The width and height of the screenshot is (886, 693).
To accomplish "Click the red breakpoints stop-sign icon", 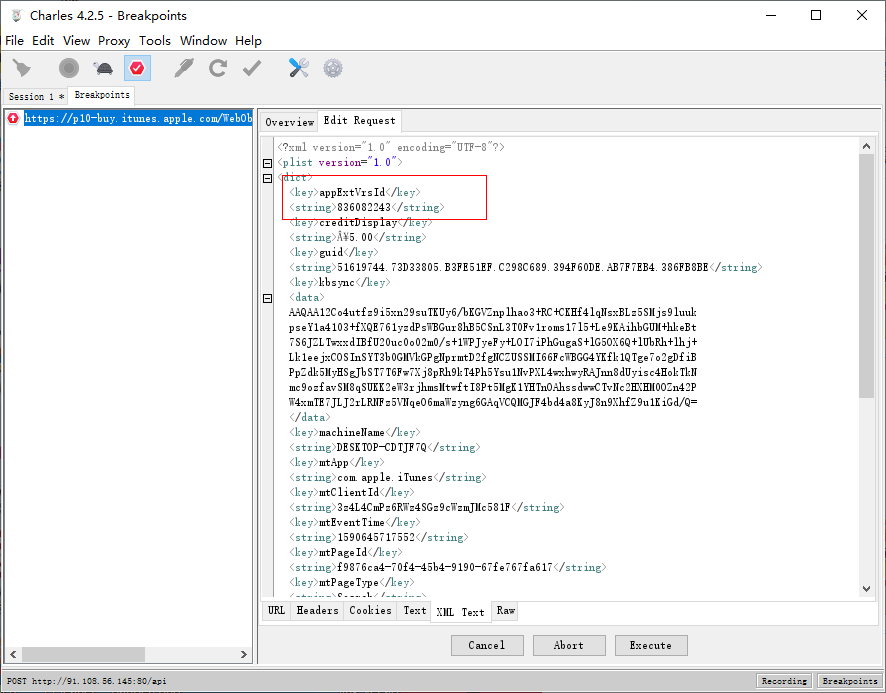I will pyautogui.click(x=135, y=67).
